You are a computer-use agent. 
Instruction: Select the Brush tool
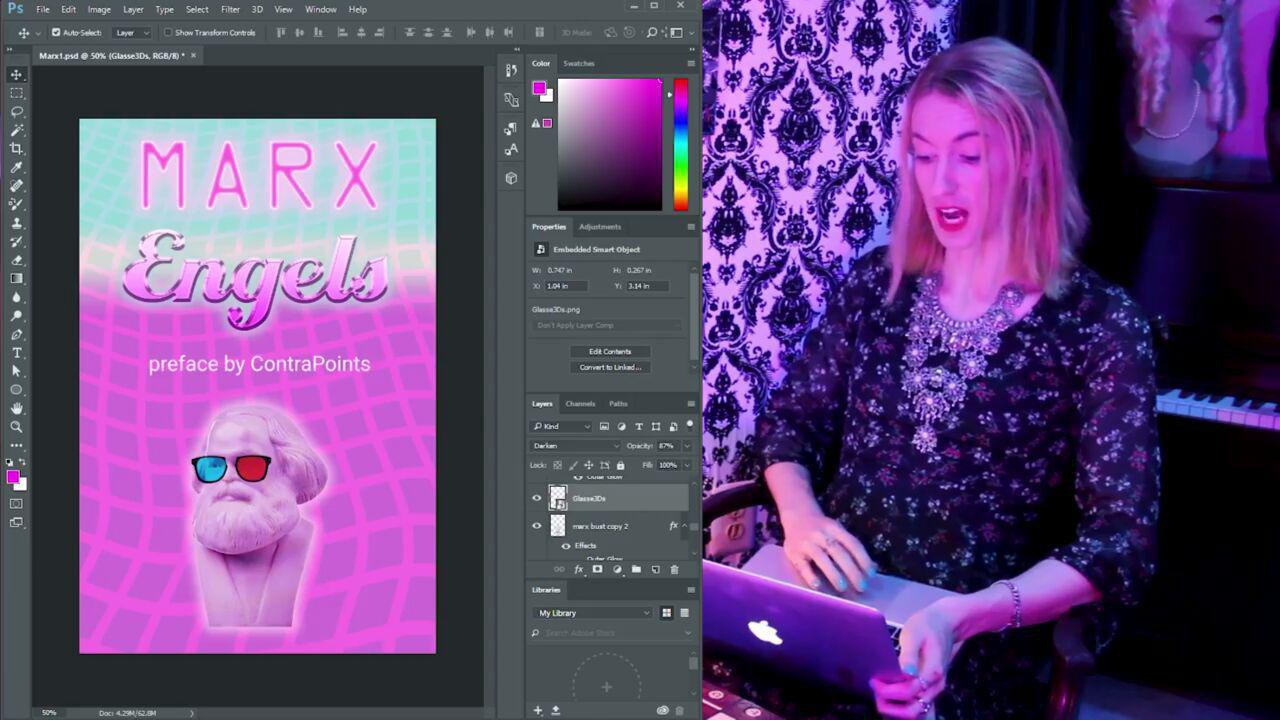[x=16, y=204]
